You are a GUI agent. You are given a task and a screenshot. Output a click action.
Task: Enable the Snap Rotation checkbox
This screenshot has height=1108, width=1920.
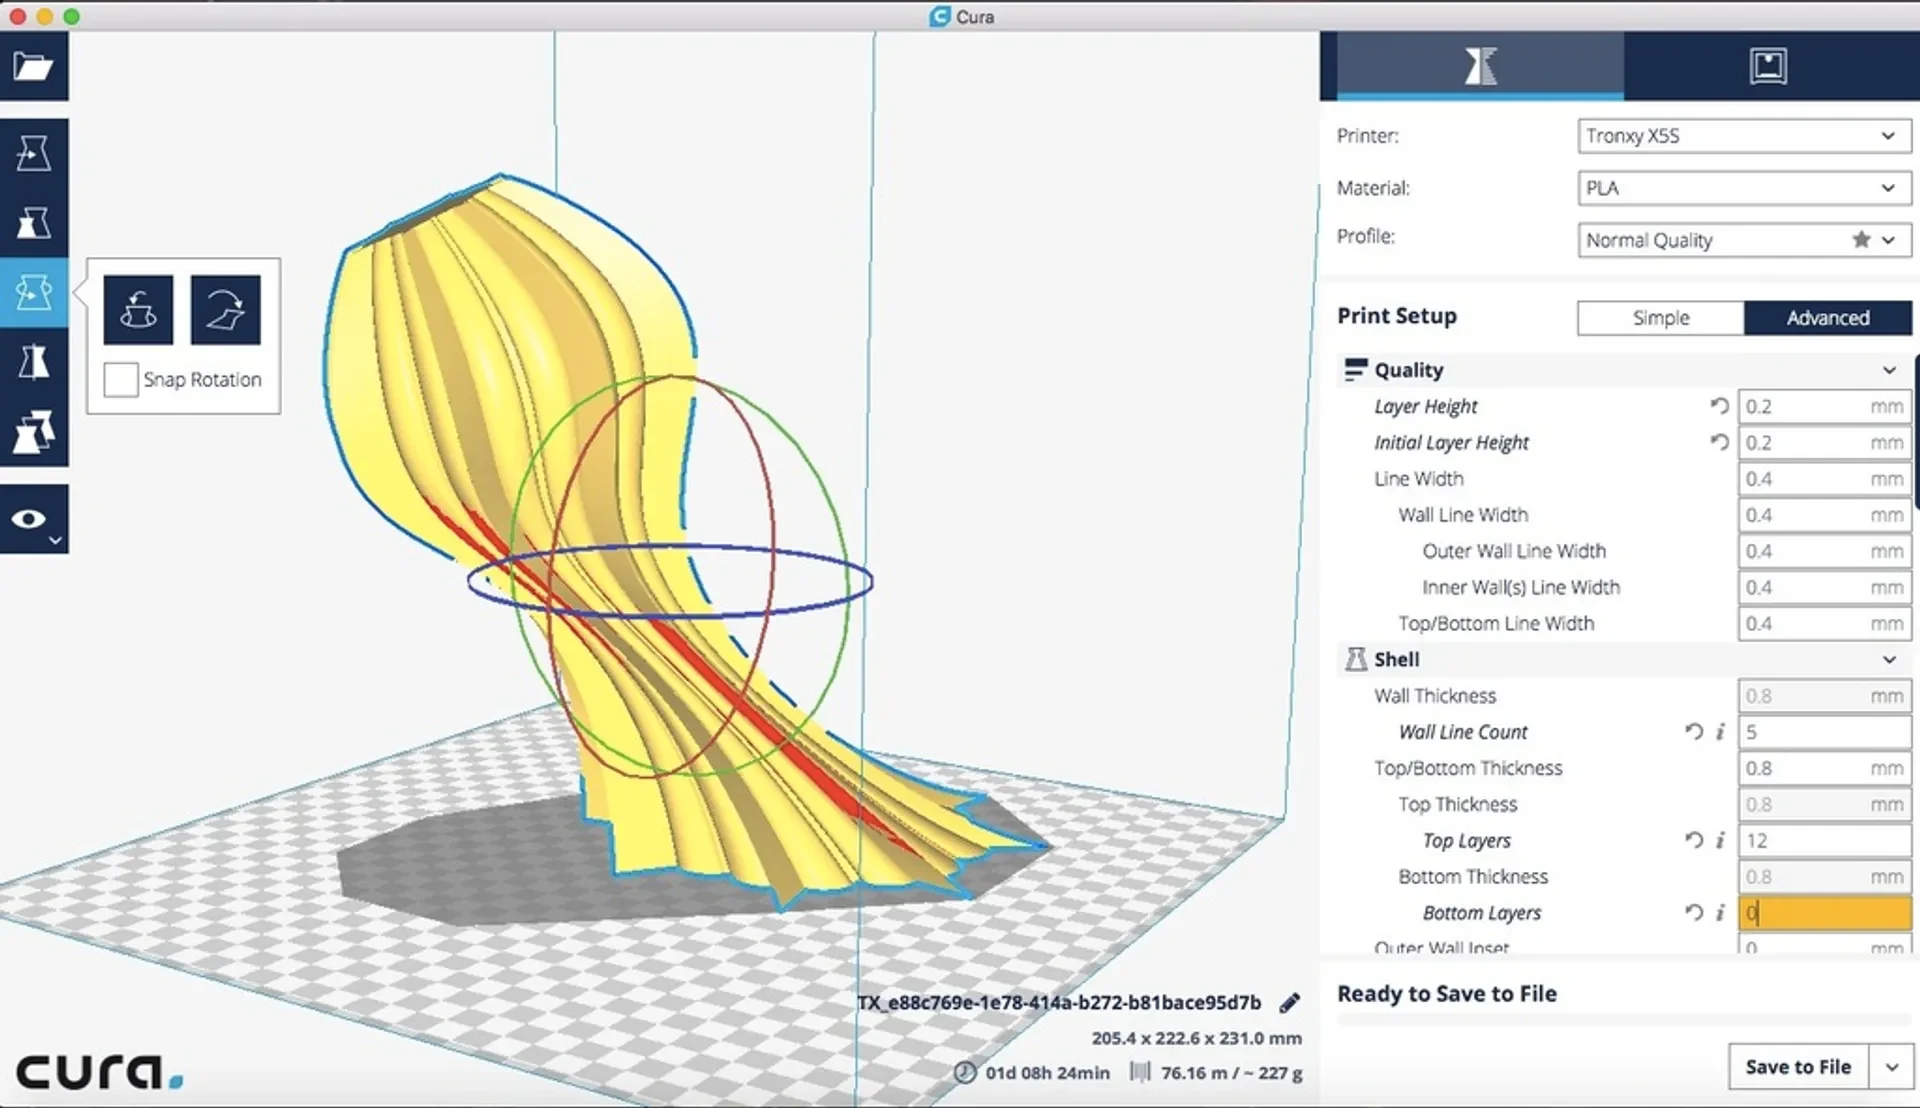(121, 380)
